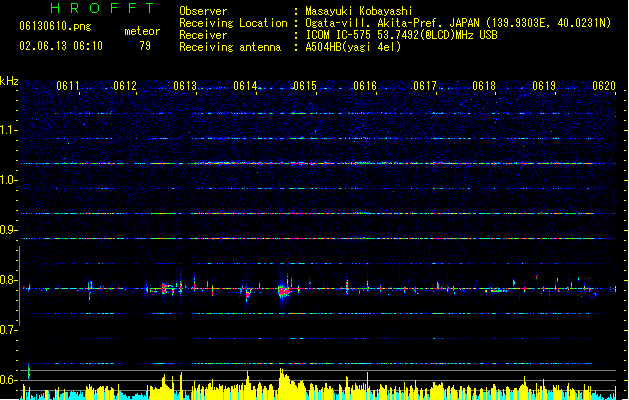The height and width of the screenshot is (400, 629).
Task: Click the antenna value A504HB(yagi 4el)
Action: pyautogui.click(x=353, y=47)
